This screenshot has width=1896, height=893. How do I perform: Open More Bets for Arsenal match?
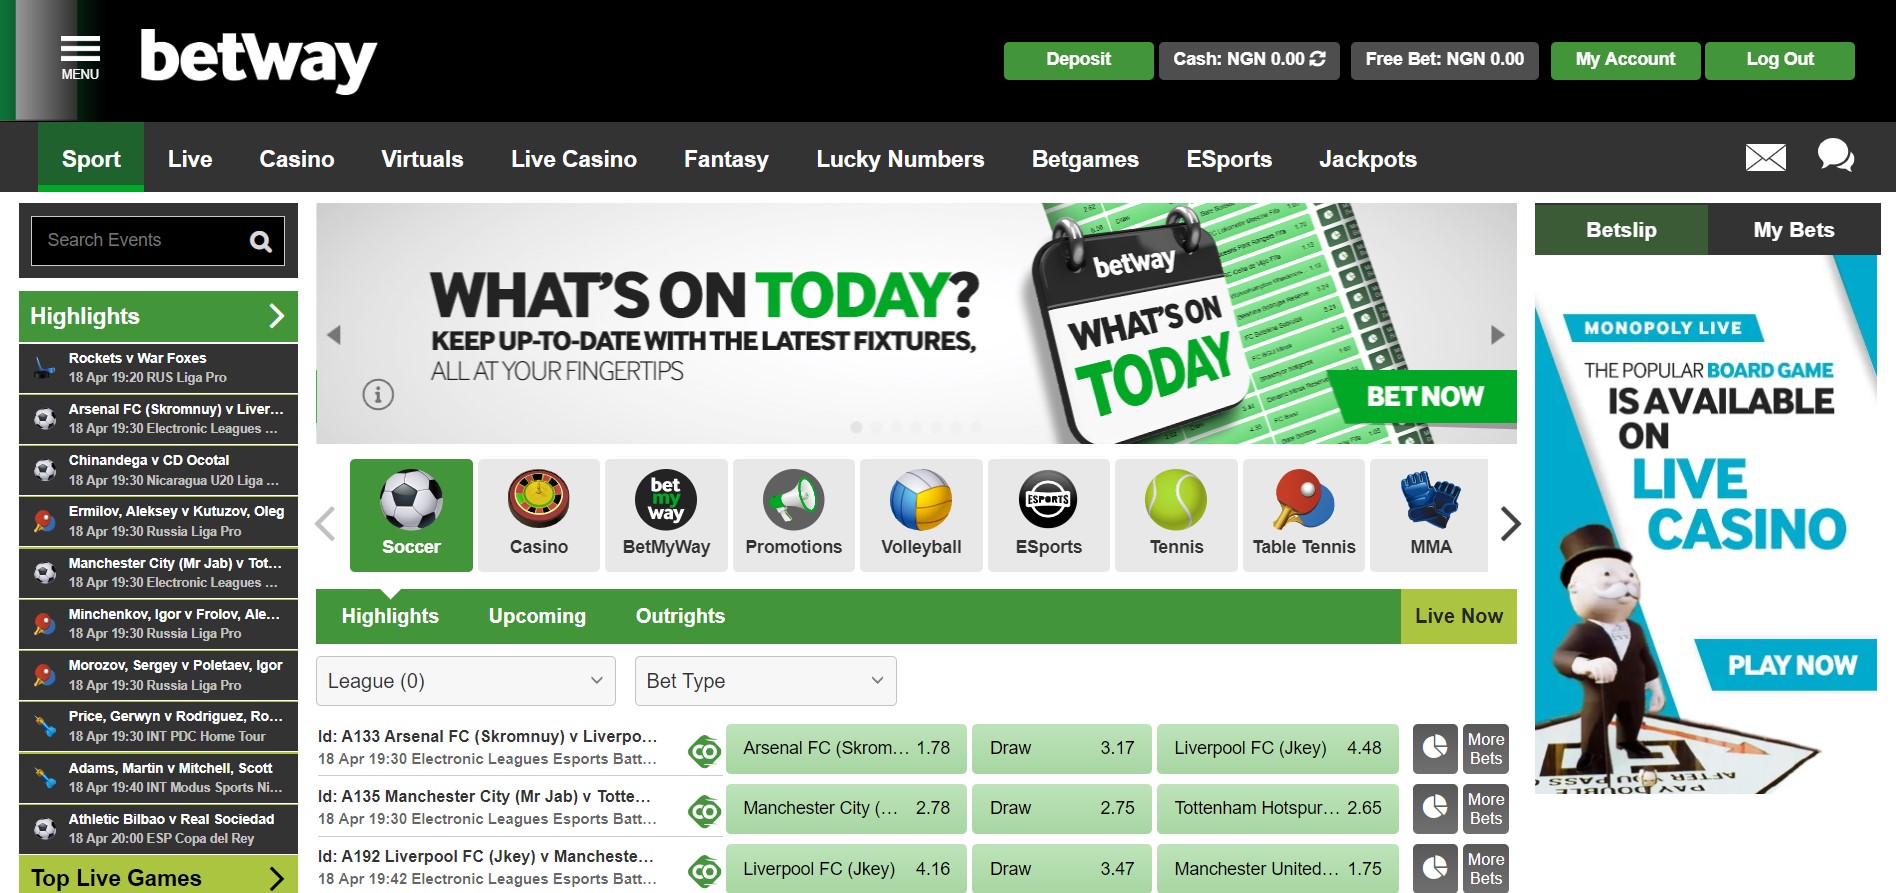coord(1486,748)
